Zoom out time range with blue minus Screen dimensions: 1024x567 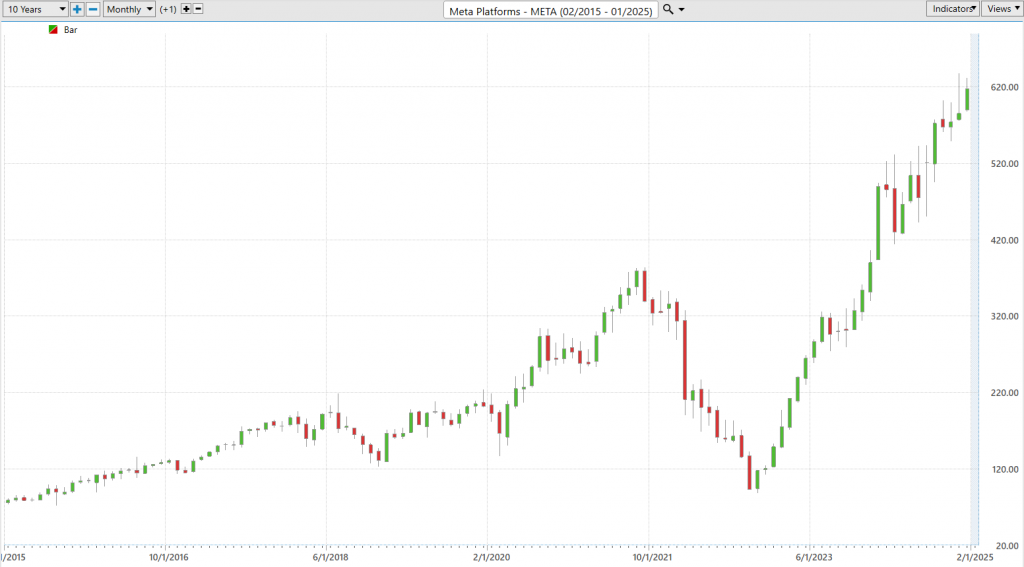click(93, 9)
